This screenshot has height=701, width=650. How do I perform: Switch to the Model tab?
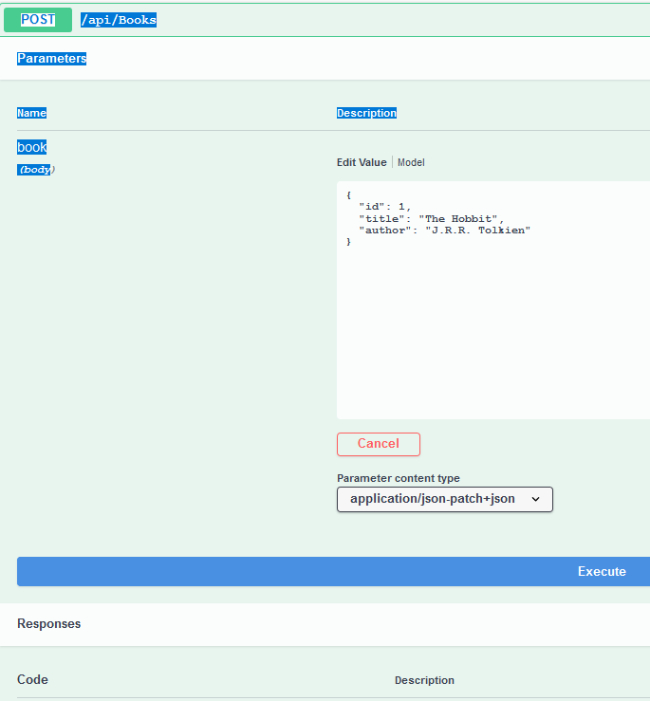(x=411, y=162)
